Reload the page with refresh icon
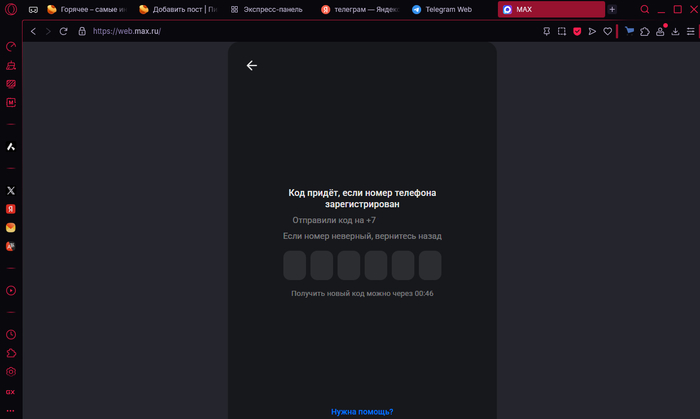The height and width of the screenshot is (419, 700). pyautogui.click(x=63, y=31)
